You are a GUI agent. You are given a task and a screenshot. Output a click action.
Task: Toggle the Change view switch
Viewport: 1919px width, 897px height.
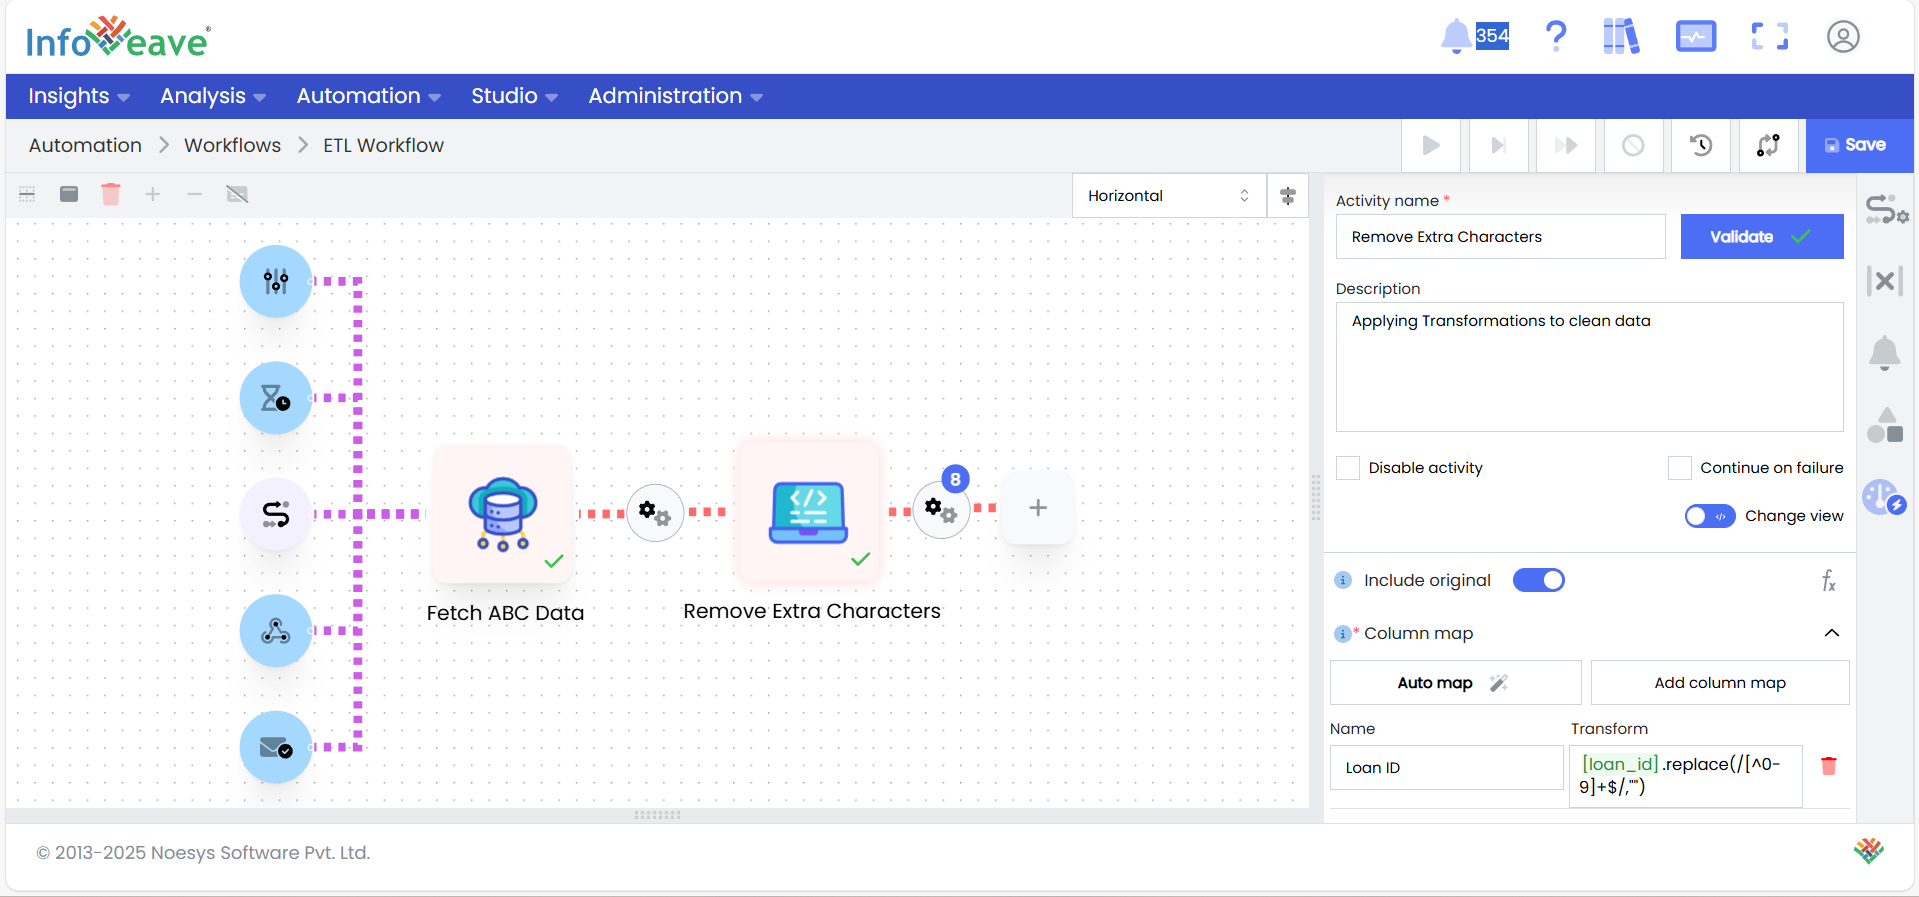pos(1709,516)
